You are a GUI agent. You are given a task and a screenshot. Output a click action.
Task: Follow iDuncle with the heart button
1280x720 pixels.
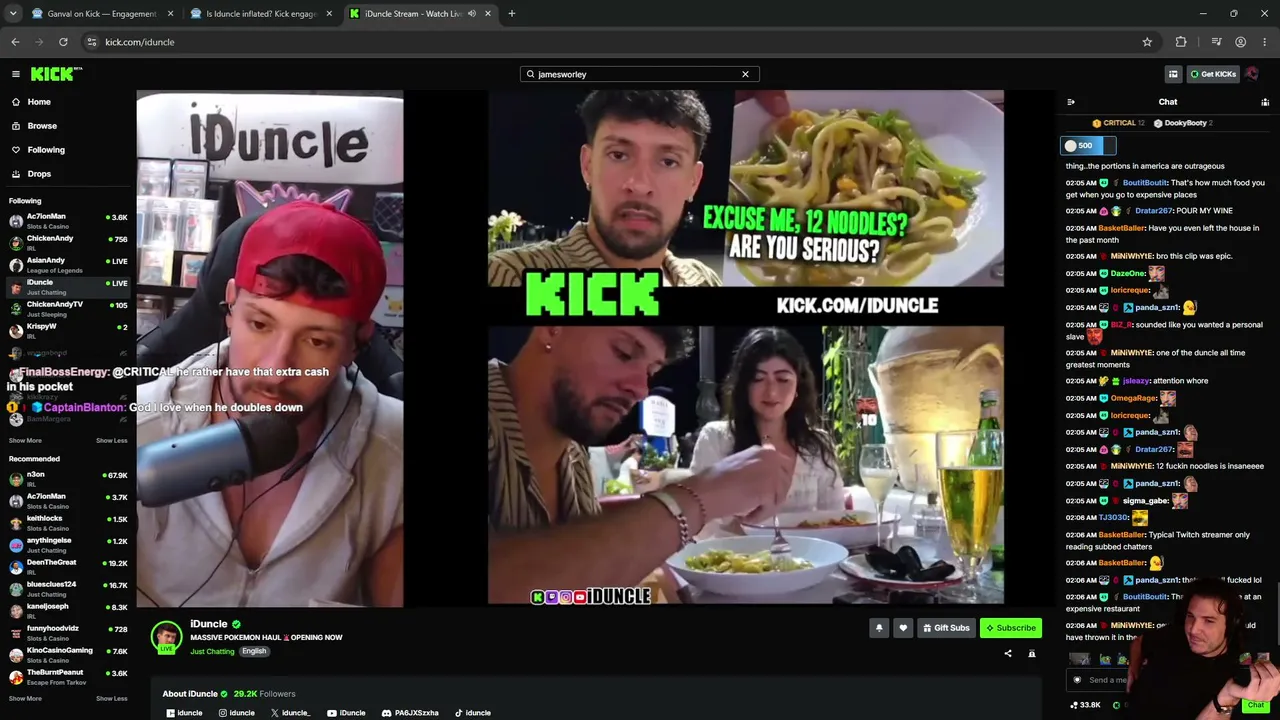point(903,628)
